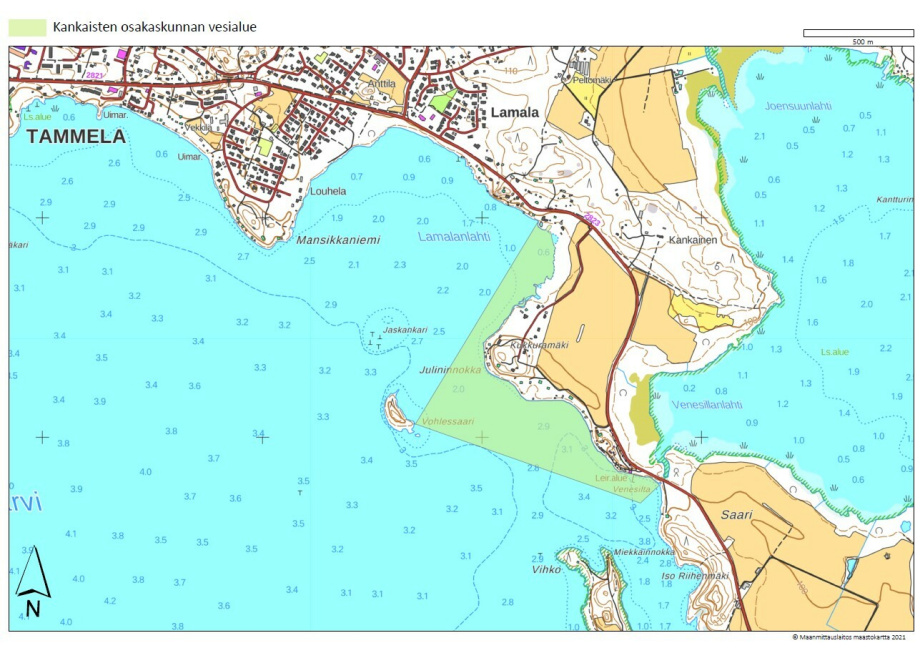Click the TAMMELA town label
This screenshot has width=920, height=648.
click(x=76, y=136)
